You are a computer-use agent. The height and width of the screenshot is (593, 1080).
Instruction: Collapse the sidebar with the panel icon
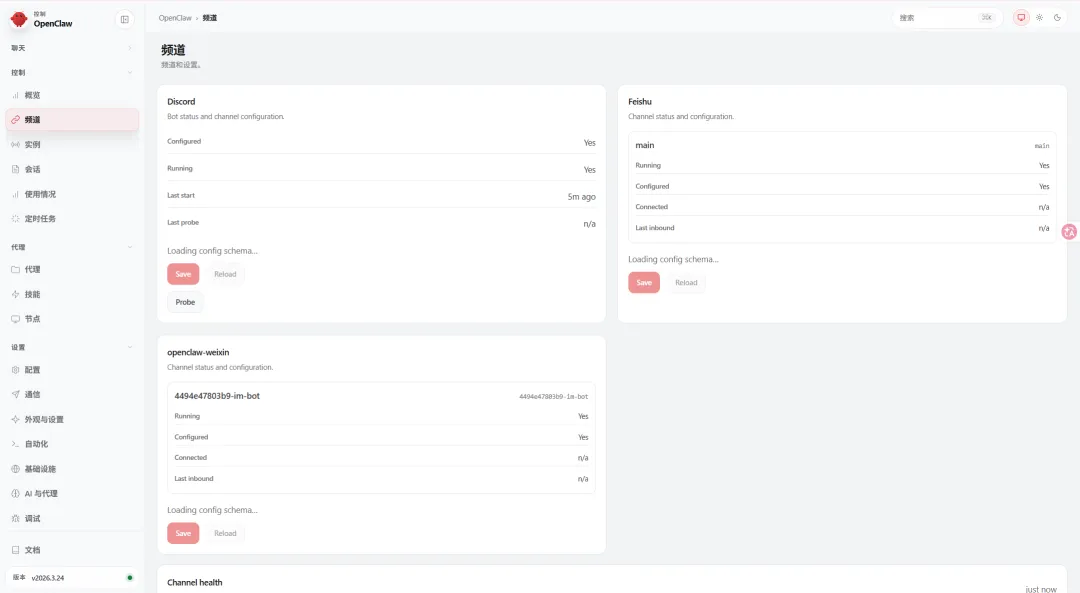[x=125, y=19]
